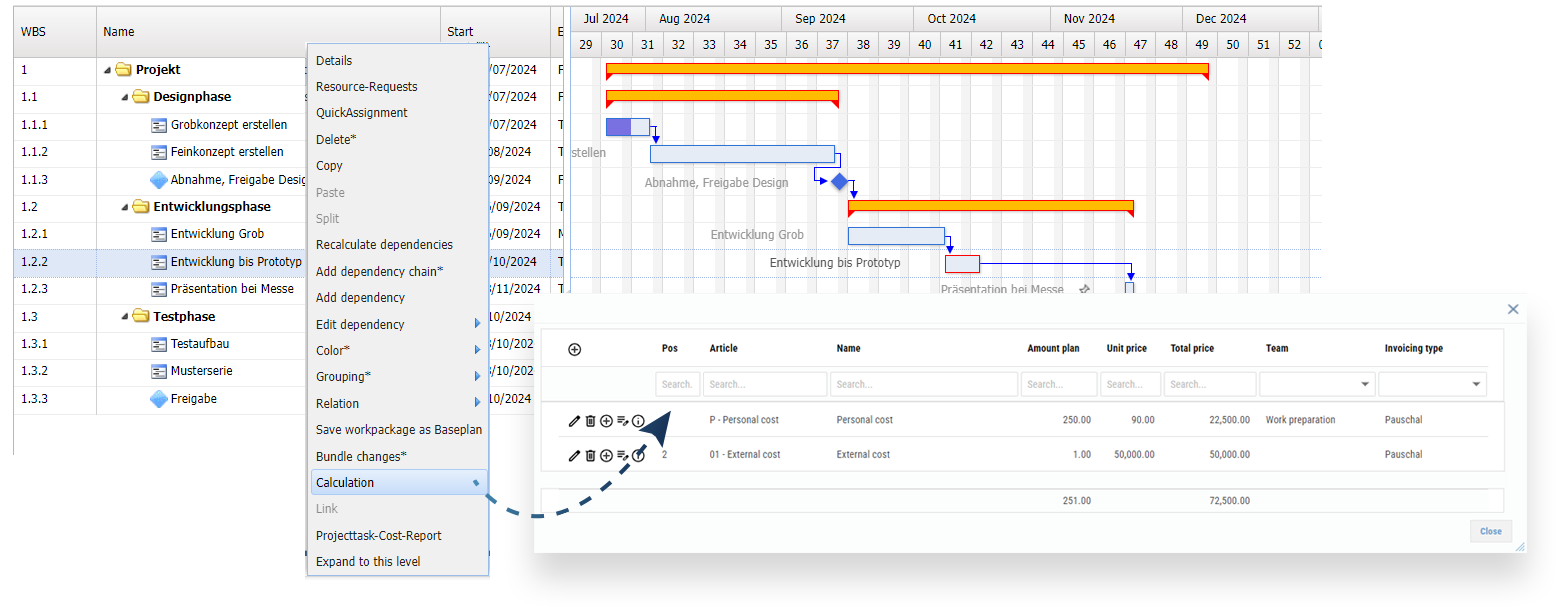Click the Testphase folder icon
Screen dimensions: 1556x607
click(x=141, y=316)
